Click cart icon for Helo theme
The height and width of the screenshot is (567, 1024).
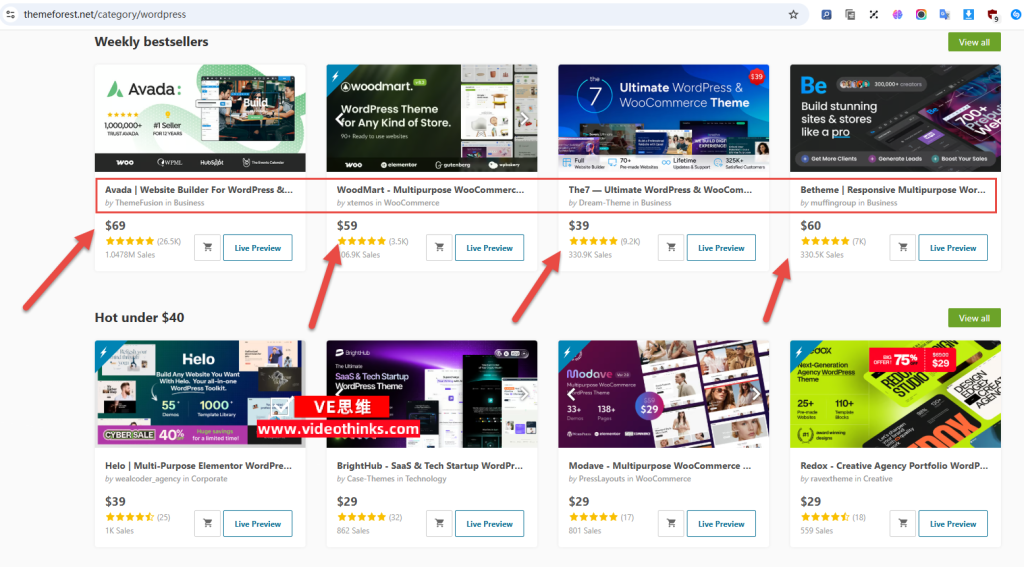207,523
